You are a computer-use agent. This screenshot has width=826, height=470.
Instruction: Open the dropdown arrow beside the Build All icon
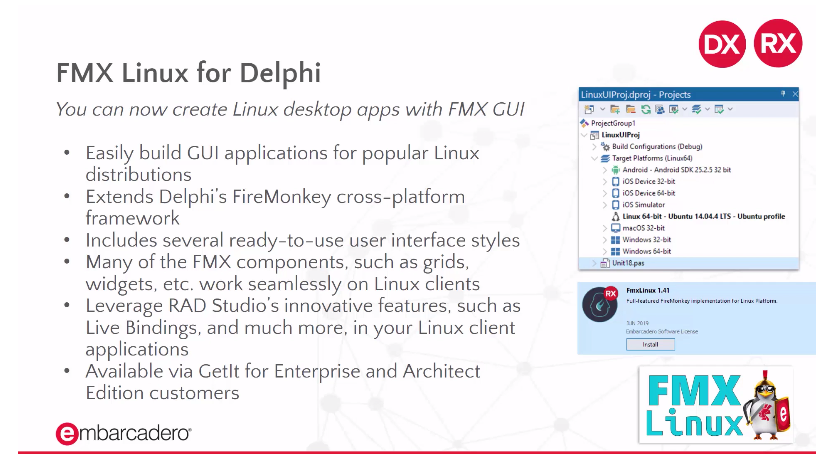click(707, 110)
